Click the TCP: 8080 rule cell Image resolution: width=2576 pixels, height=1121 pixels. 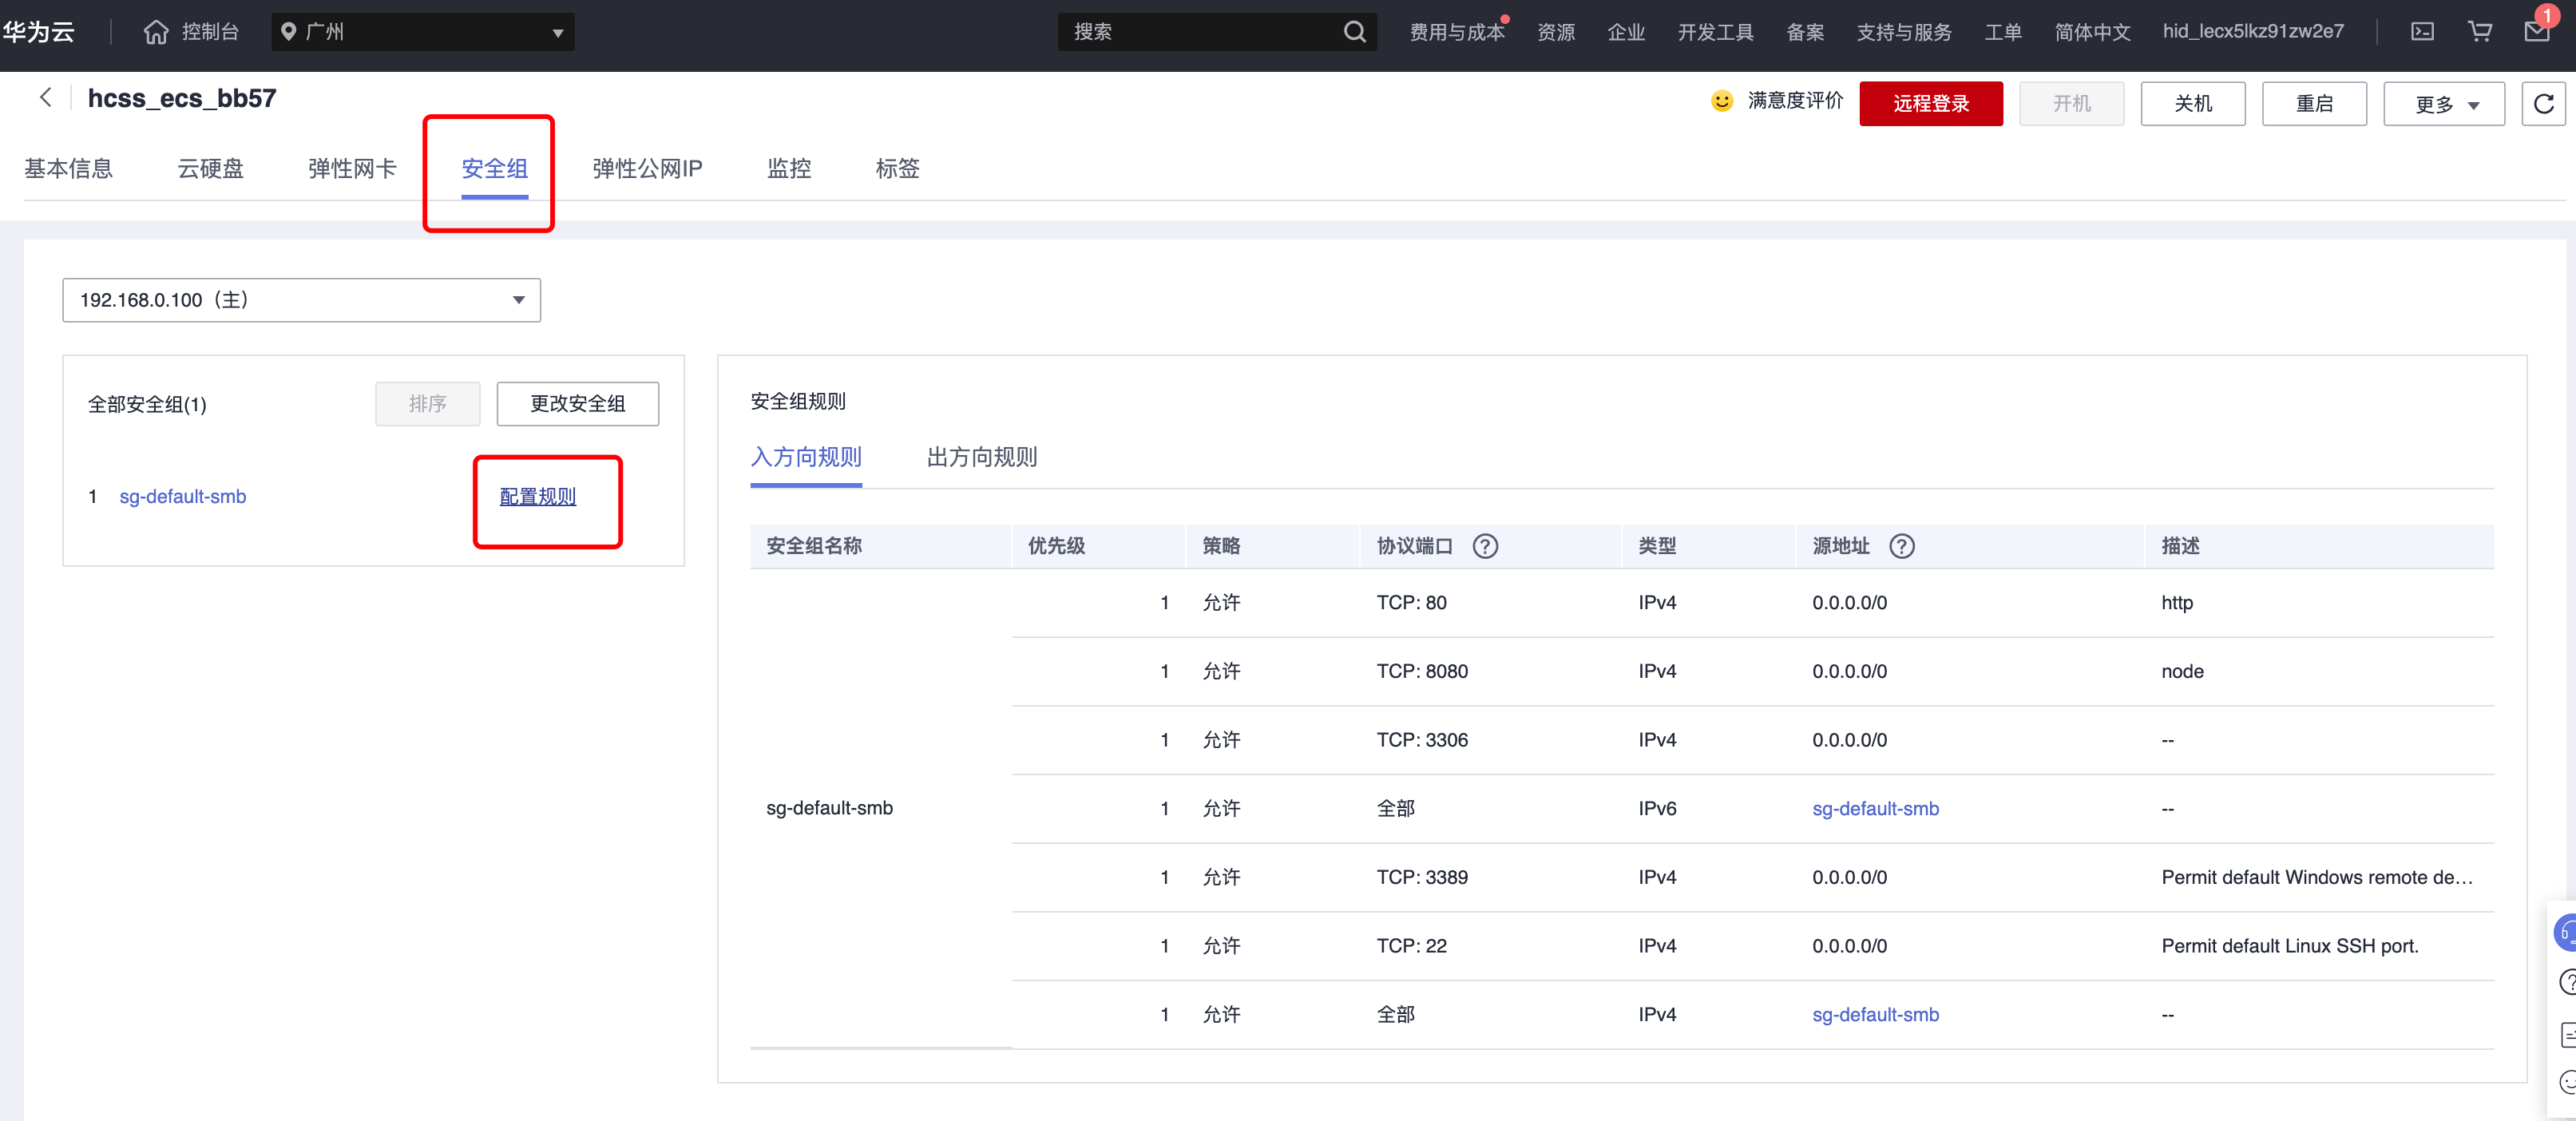1422,672
